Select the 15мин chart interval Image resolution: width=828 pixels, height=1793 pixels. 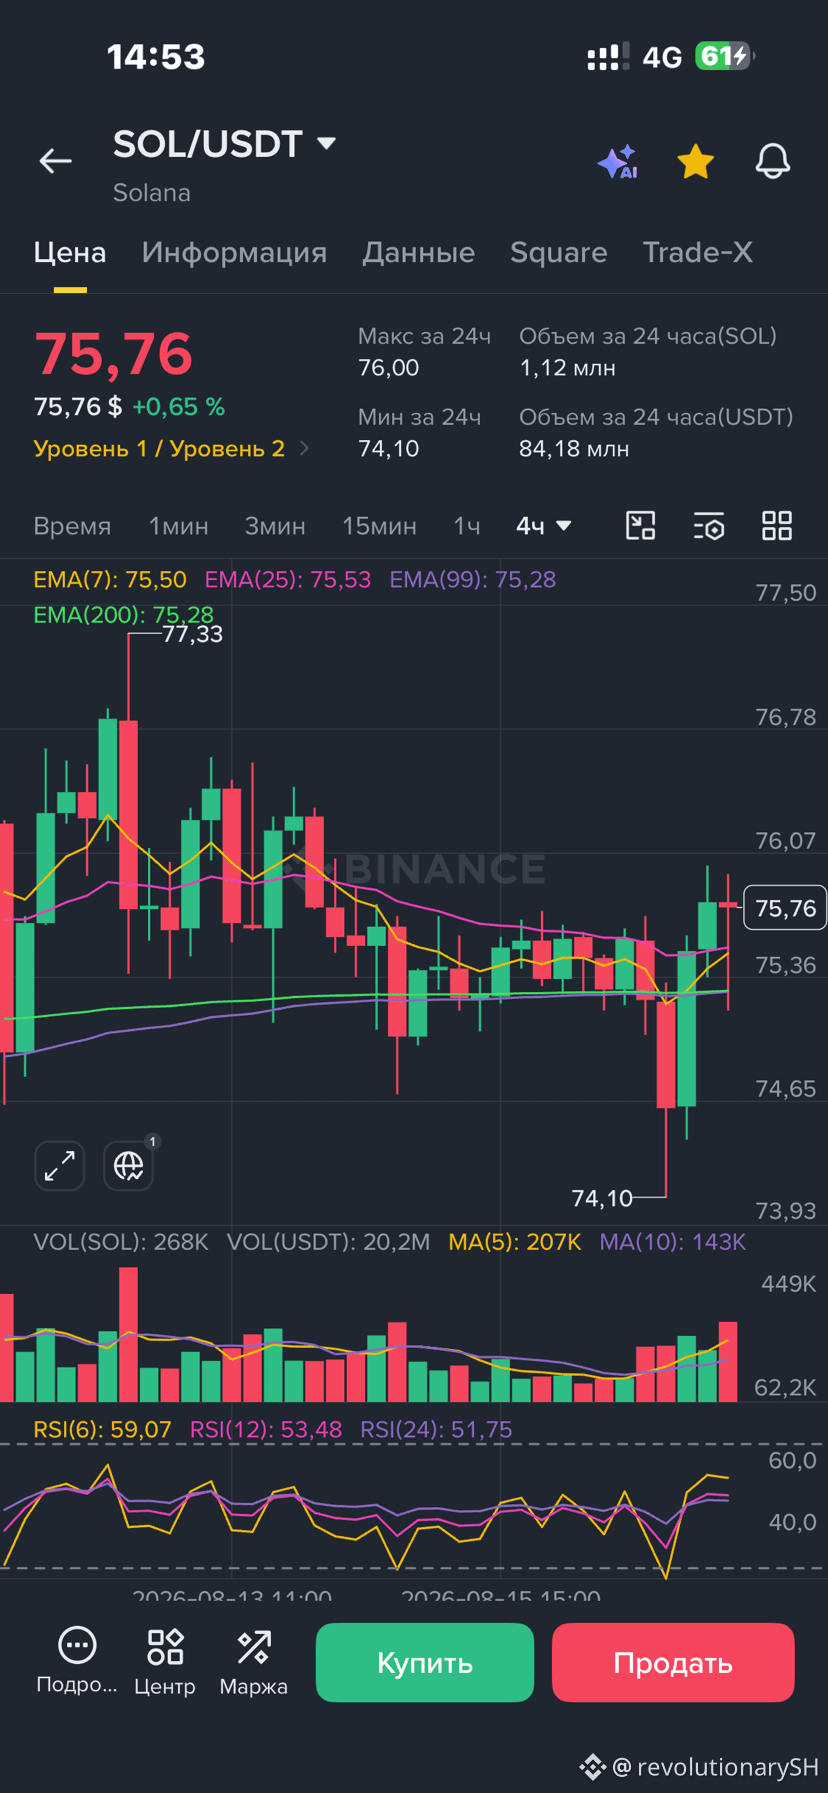[x=379, y=526]
